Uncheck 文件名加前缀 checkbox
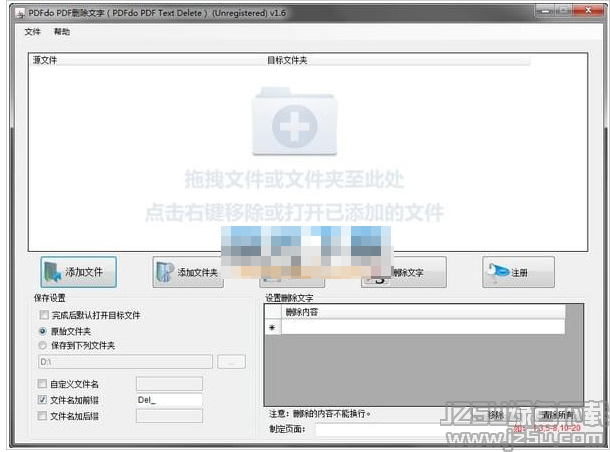Image resolution: width=610 pixels, height=452 pixels. [42, 399]
